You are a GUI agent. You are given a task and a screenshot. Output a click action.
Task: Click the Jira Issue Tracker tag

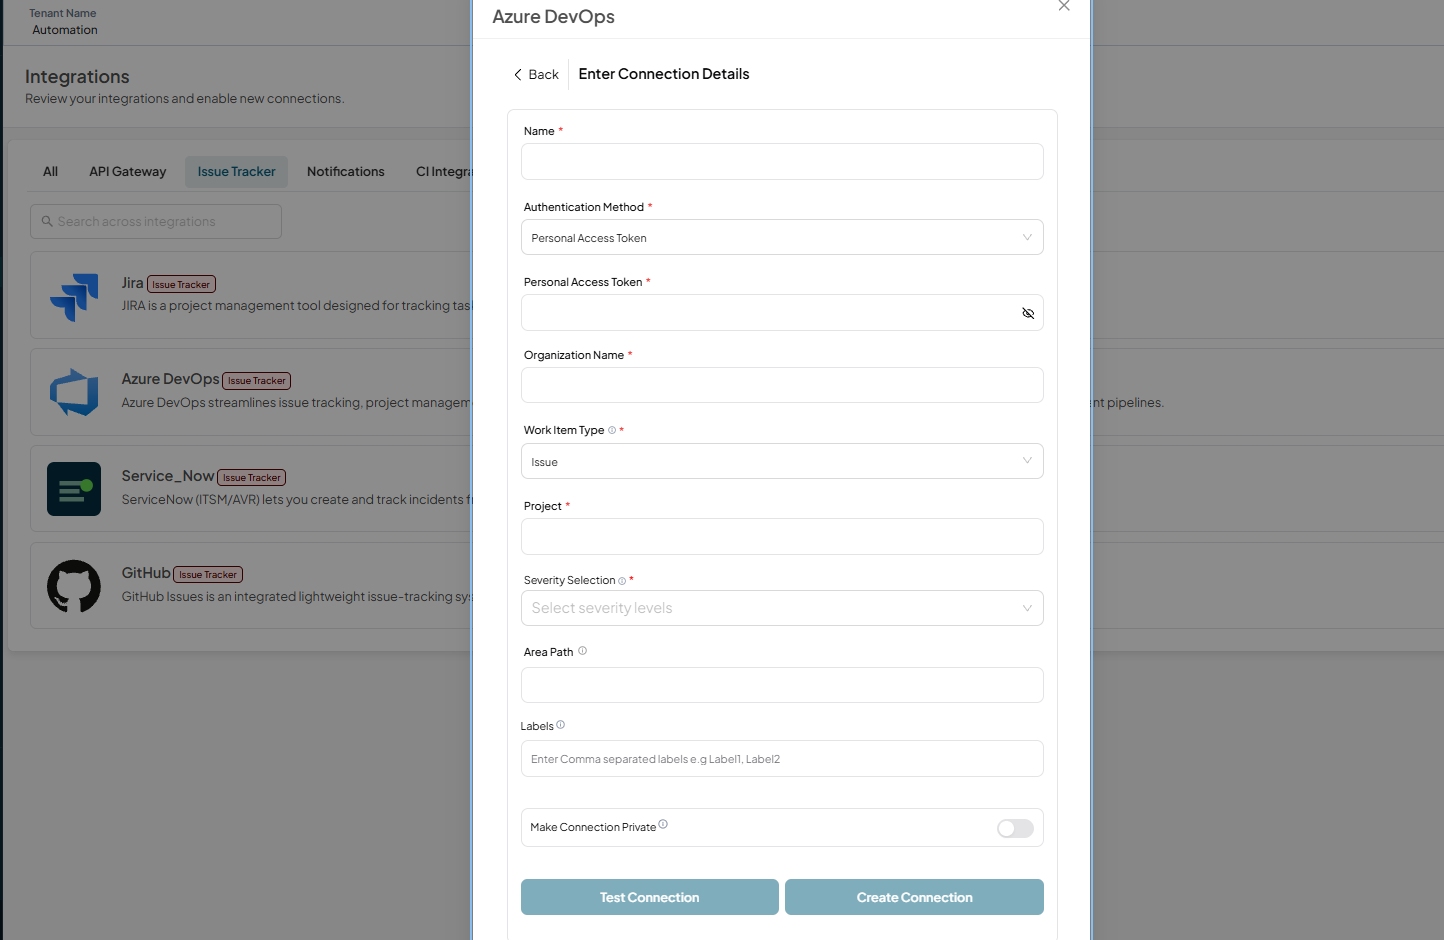[x=181, y=285]
